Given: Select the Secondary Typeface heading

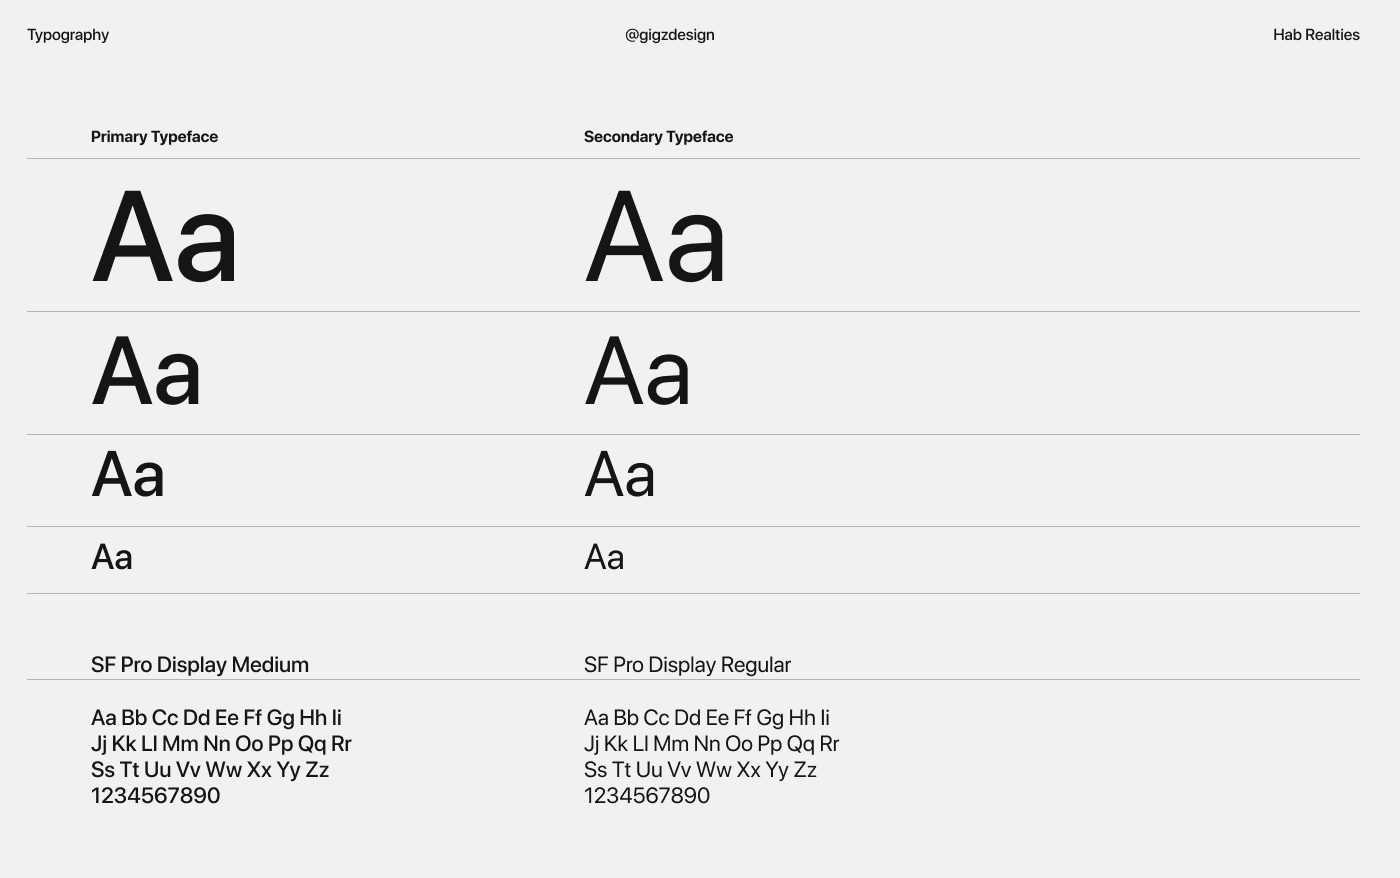Looking at the screenshot, I should pyautogui.click(x=658, y=137).
